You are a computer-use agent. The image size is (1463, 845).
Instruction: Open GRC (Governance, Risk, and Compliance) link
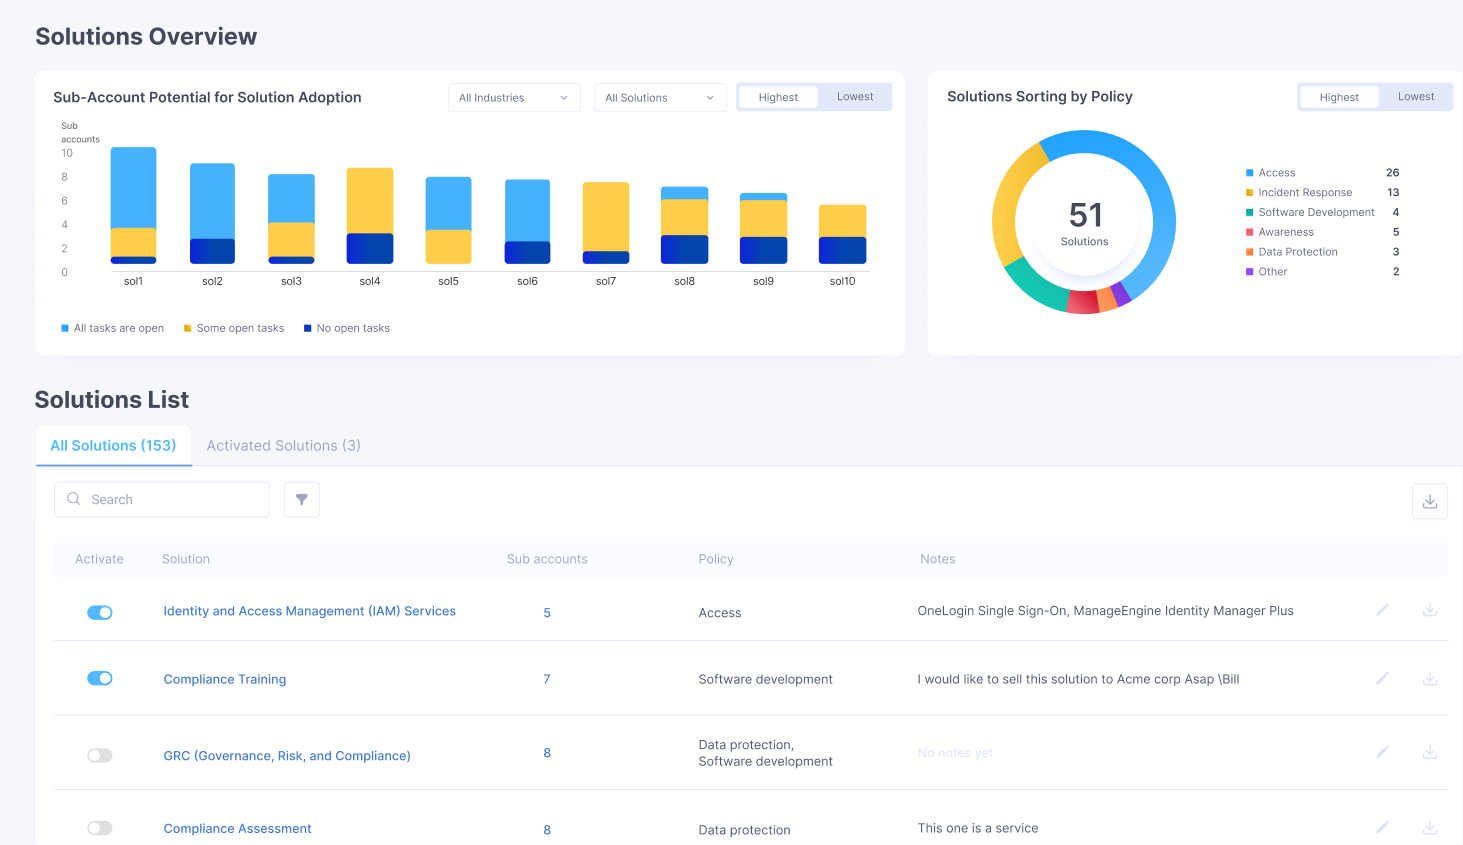click(x=287, y=756)
